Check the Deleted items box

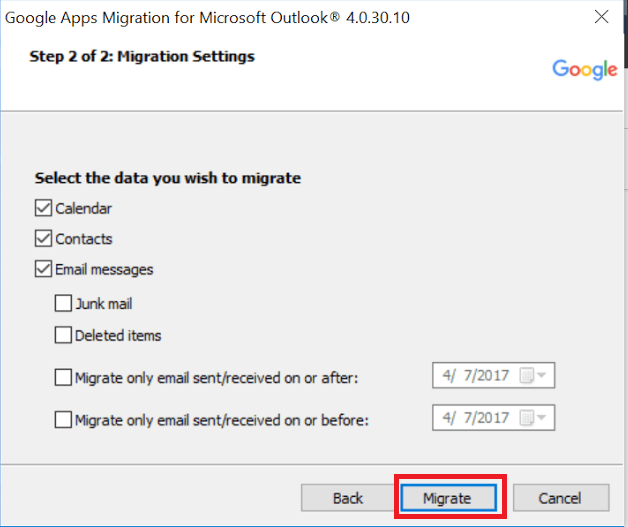63,335
